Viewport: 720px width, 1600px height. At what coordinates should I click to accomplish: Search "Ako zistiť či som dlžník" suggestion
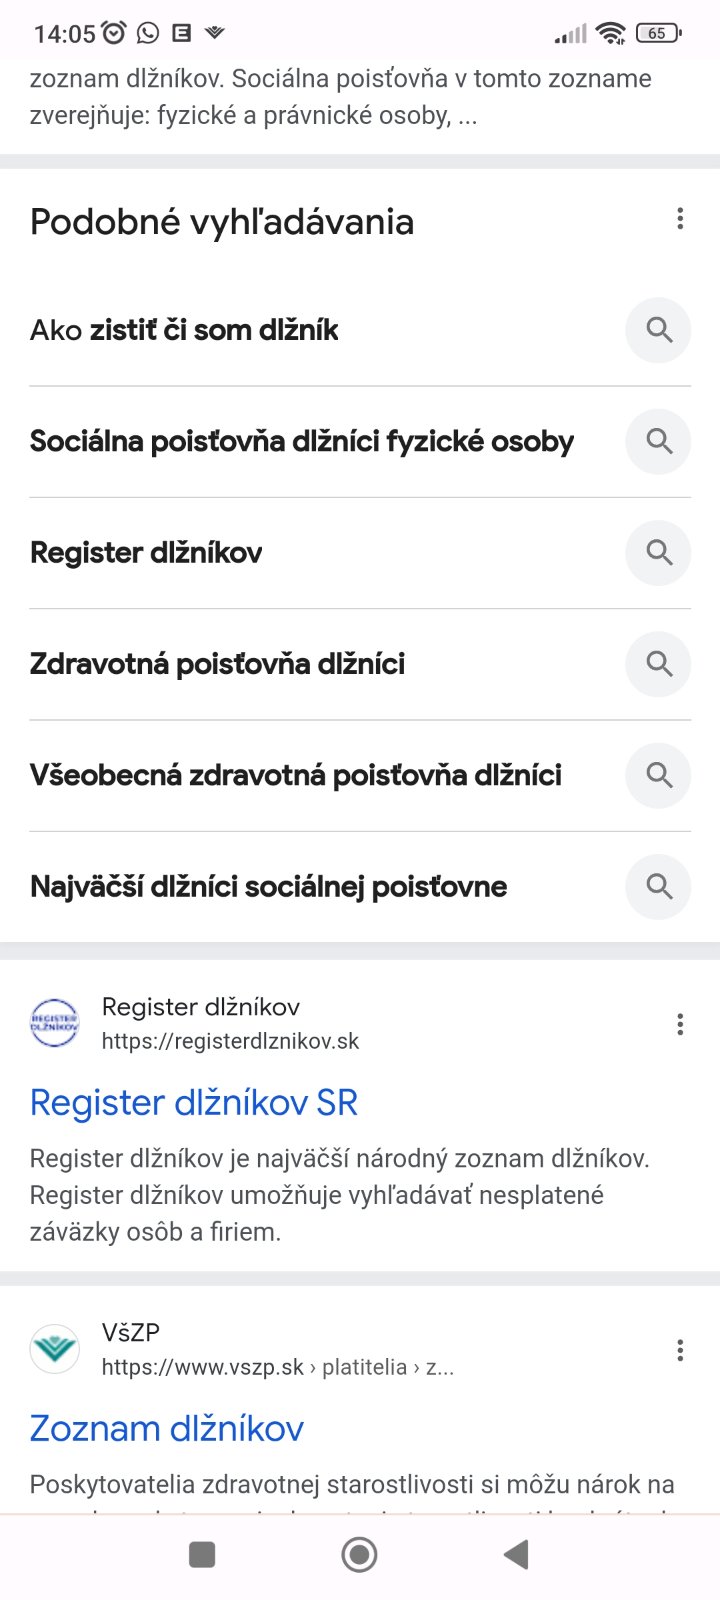[x=185, y=330]
